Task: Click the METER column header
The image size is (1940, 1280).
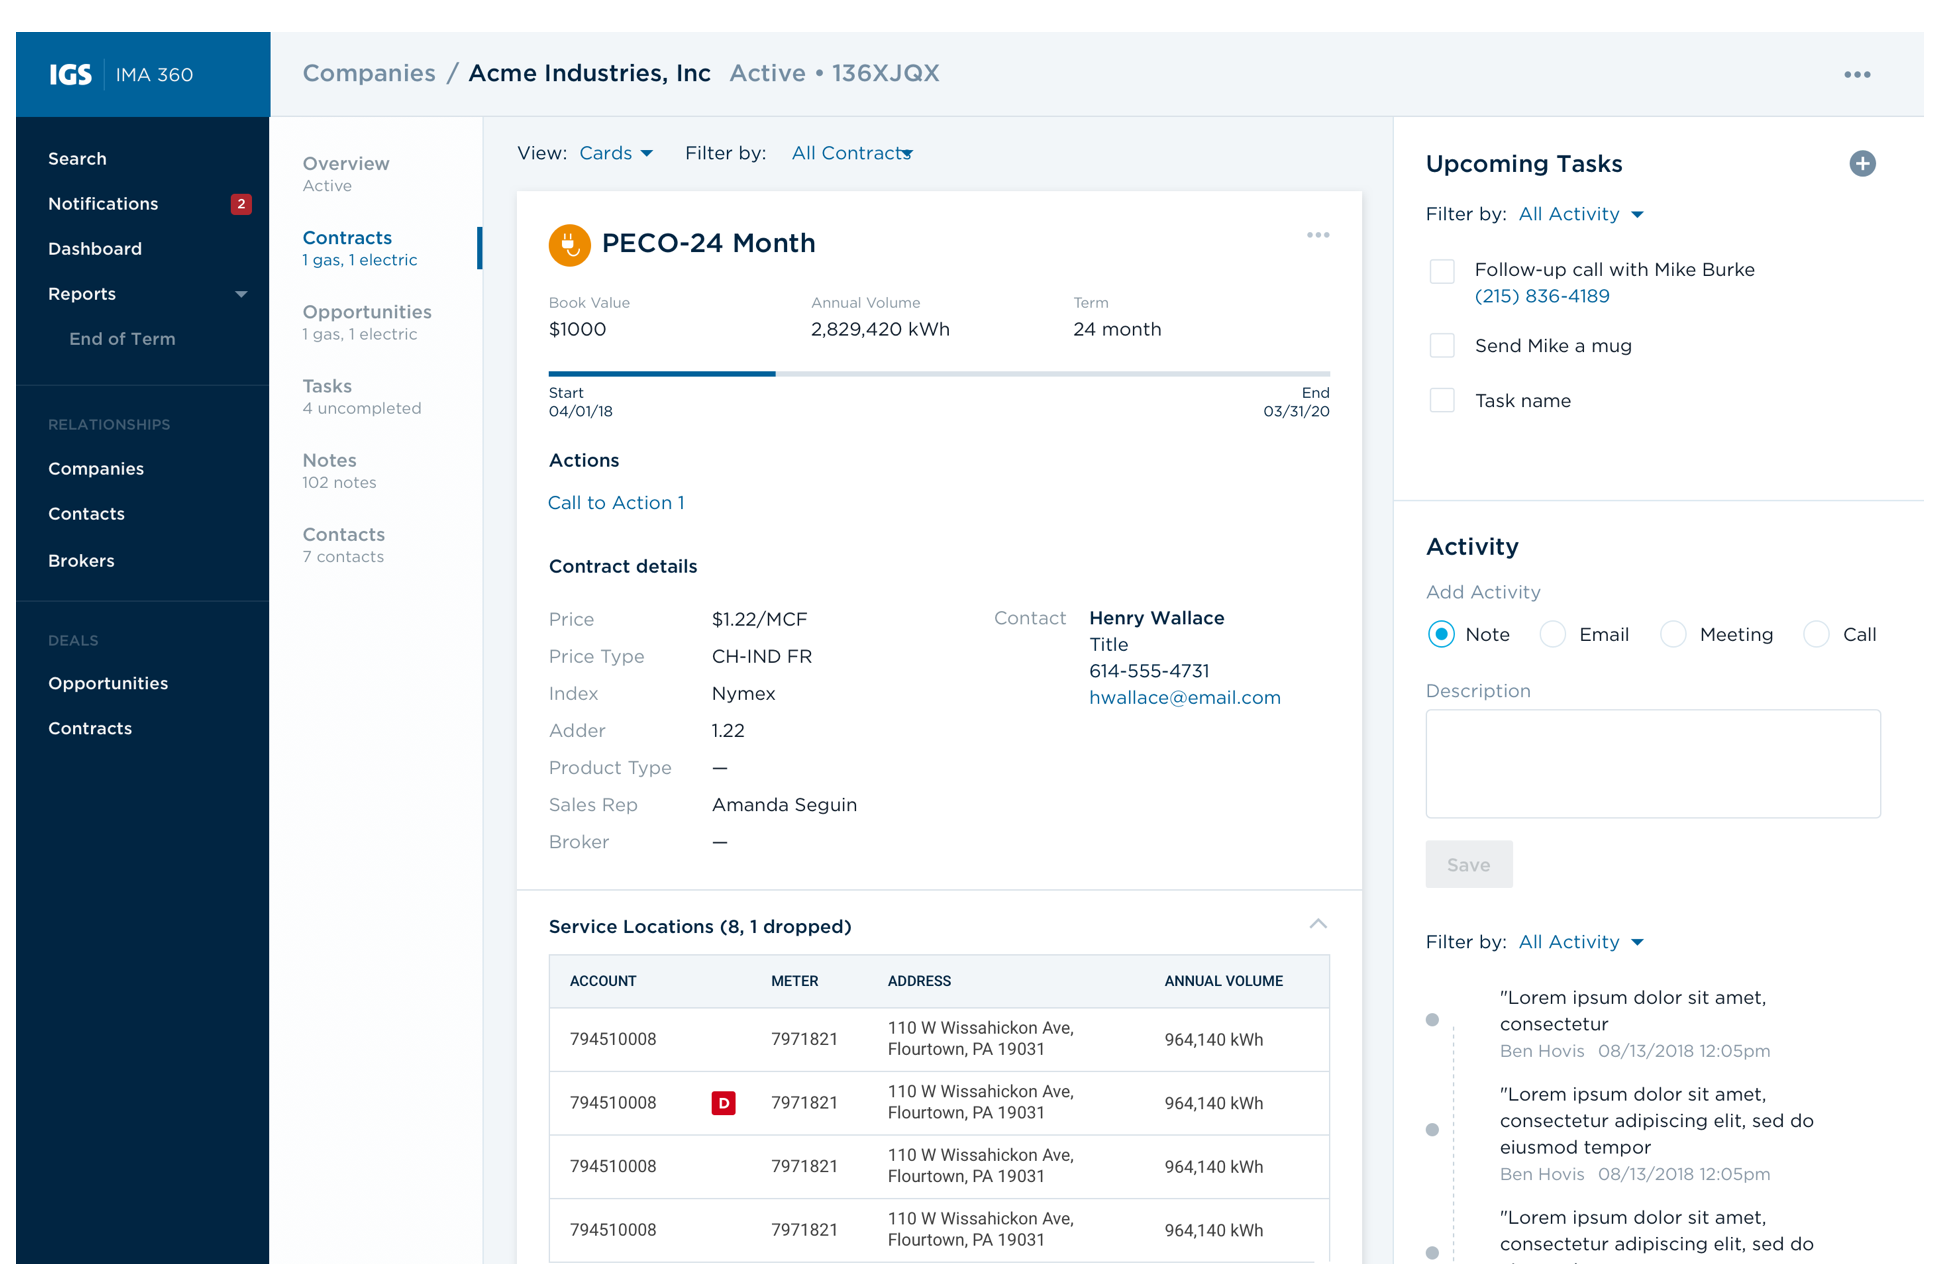Action: 795,981
